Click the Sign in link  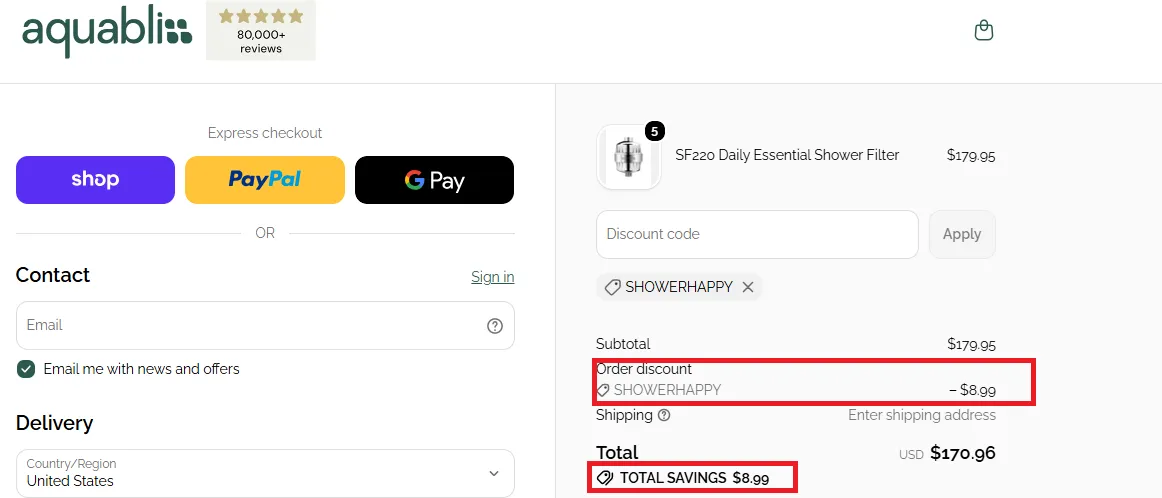[493, 276]
